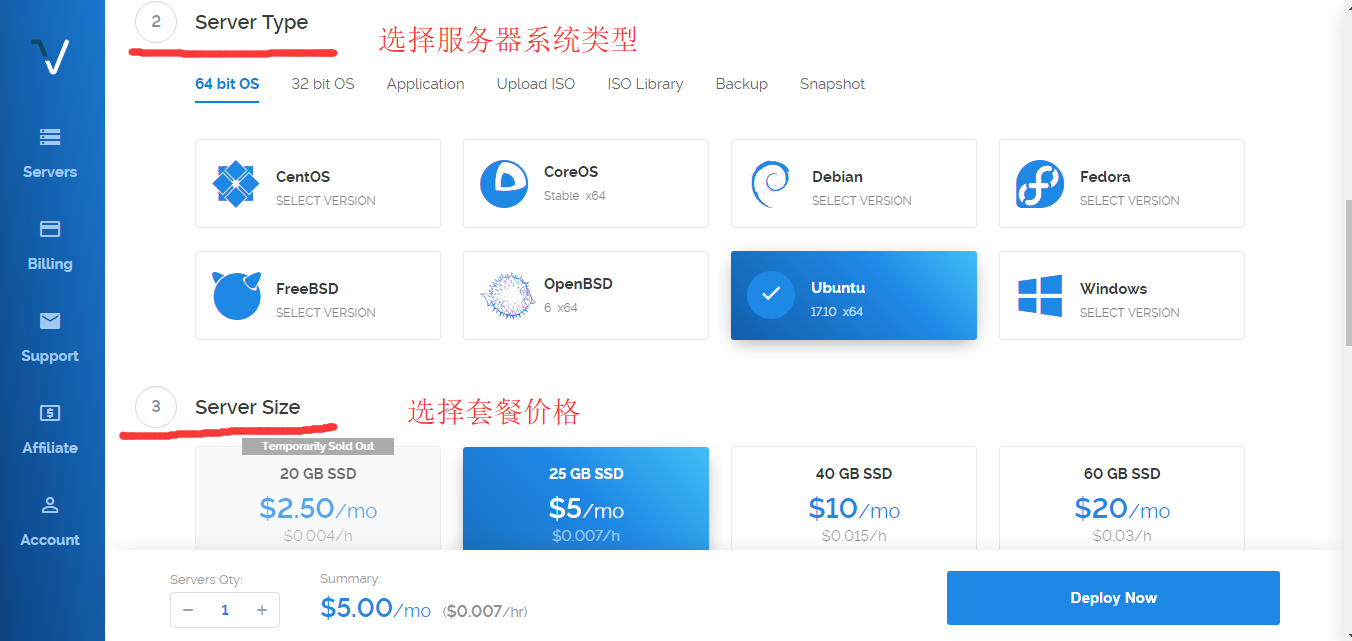Viewport: 1352px width, 641px height.
Task: Go to Servers via sidebar label
Action: (50, 172)
